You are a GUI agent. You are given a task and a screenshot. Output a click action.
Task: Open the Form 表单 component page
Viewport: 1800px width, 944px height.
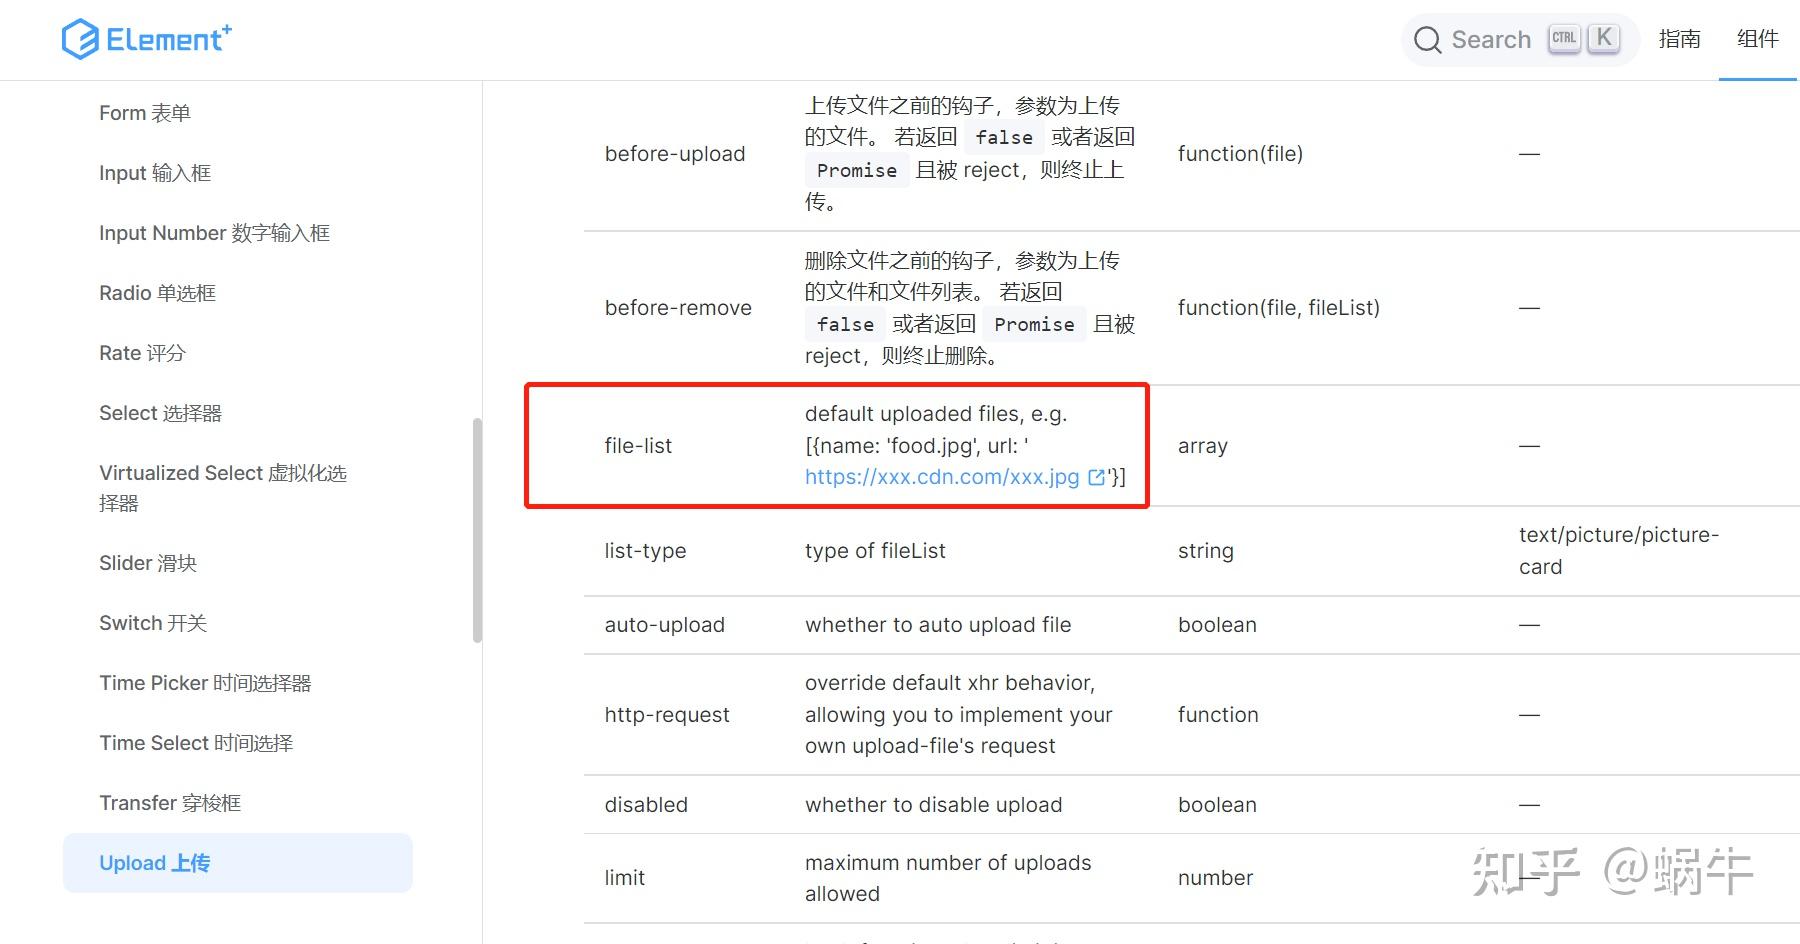tap(143, 112)
